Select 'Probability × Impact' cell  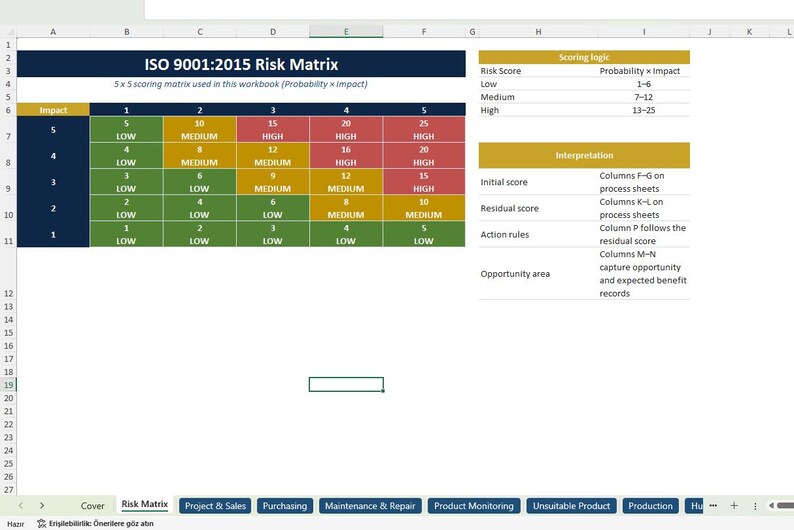click(644, 71)
